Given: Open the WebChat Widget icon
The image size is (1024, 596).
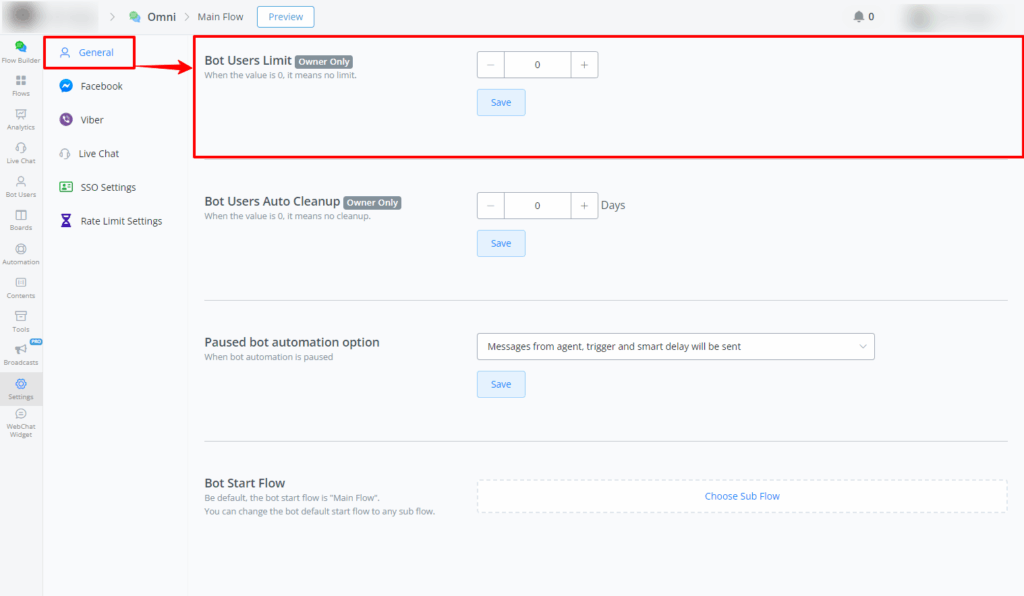Looking at the screenshot, I should tap(21, 414).
